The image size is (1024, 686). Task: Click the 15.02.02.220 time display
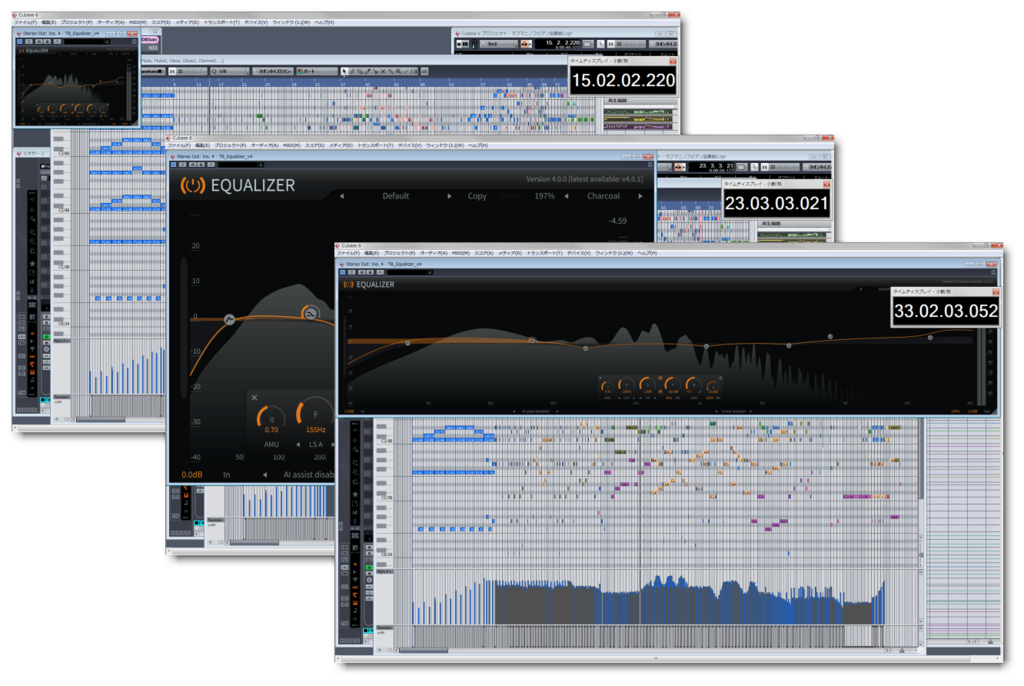(623, 80)
